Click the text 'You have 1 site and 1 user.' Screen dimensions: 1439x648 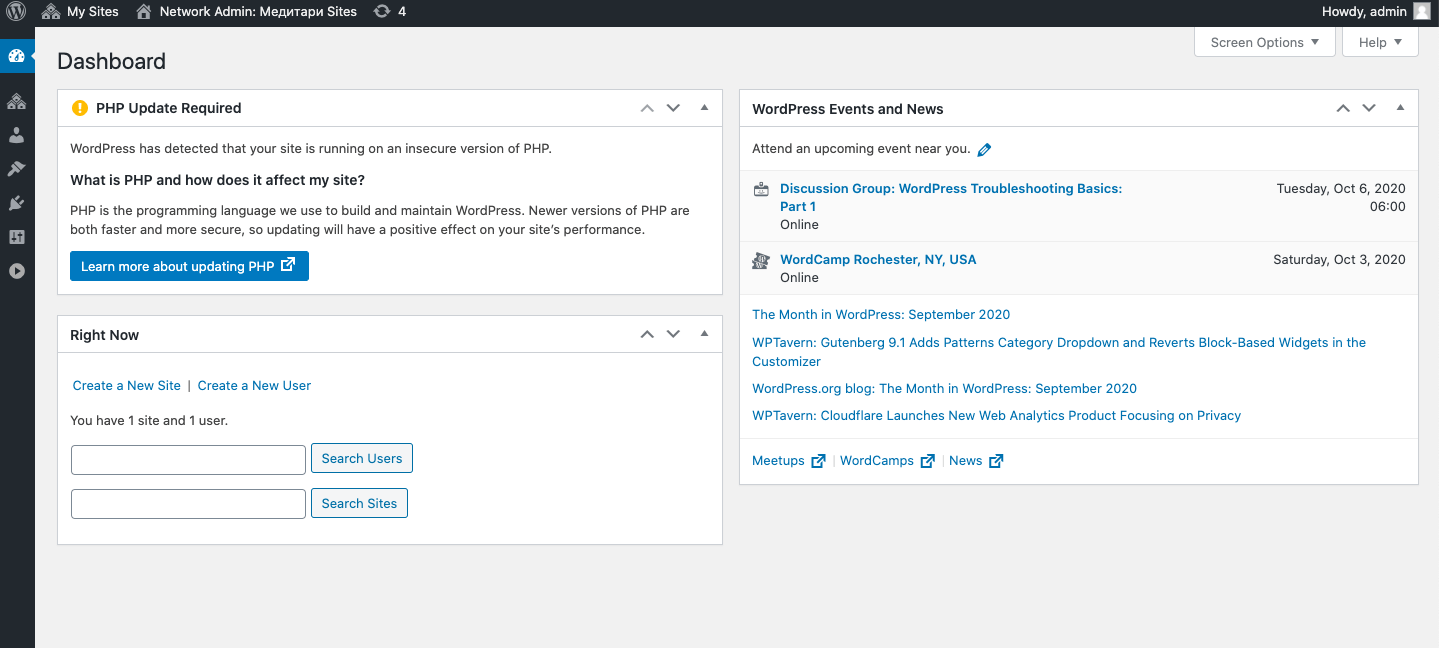(149, 421)
